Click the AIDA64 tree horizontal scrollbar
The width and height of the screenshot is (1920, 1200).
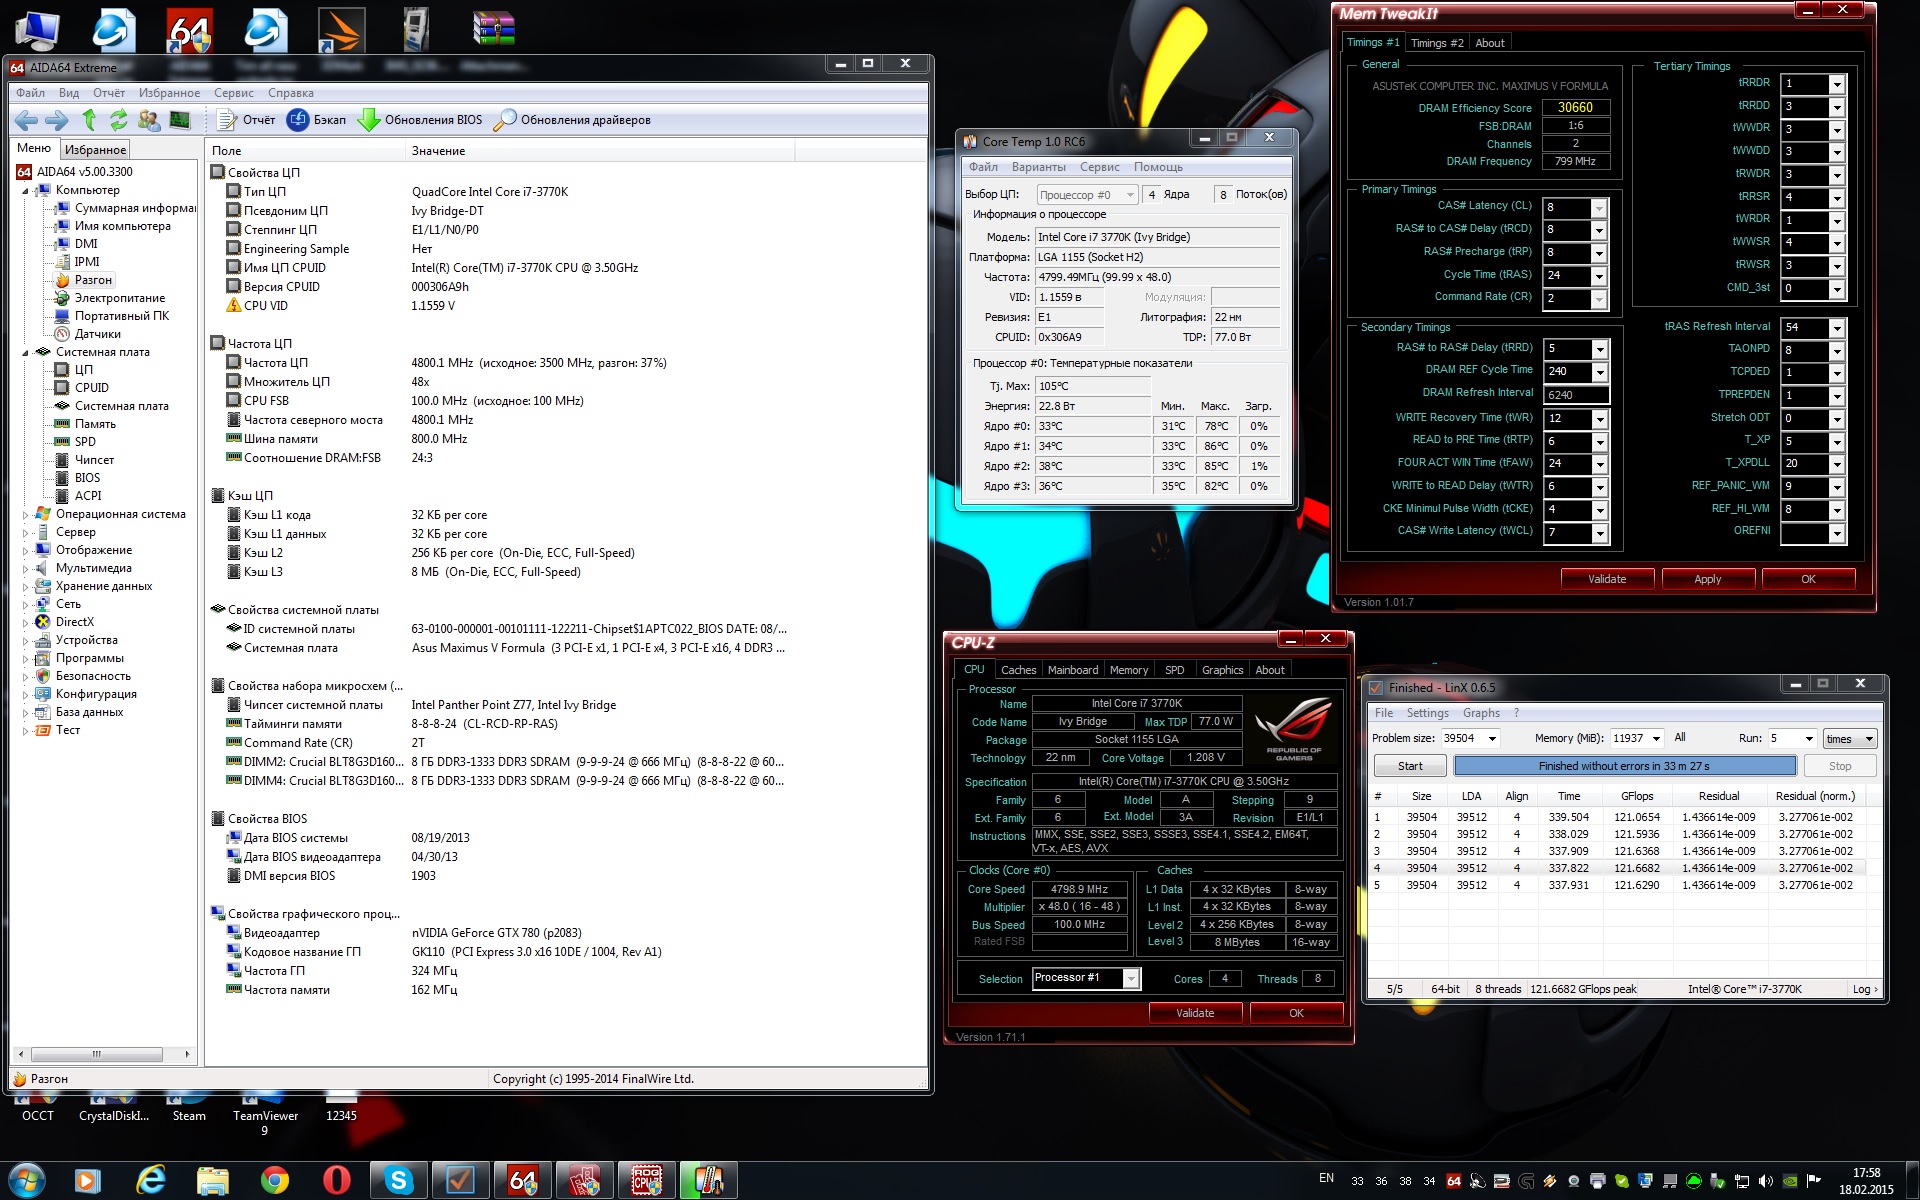(96, 1054)
